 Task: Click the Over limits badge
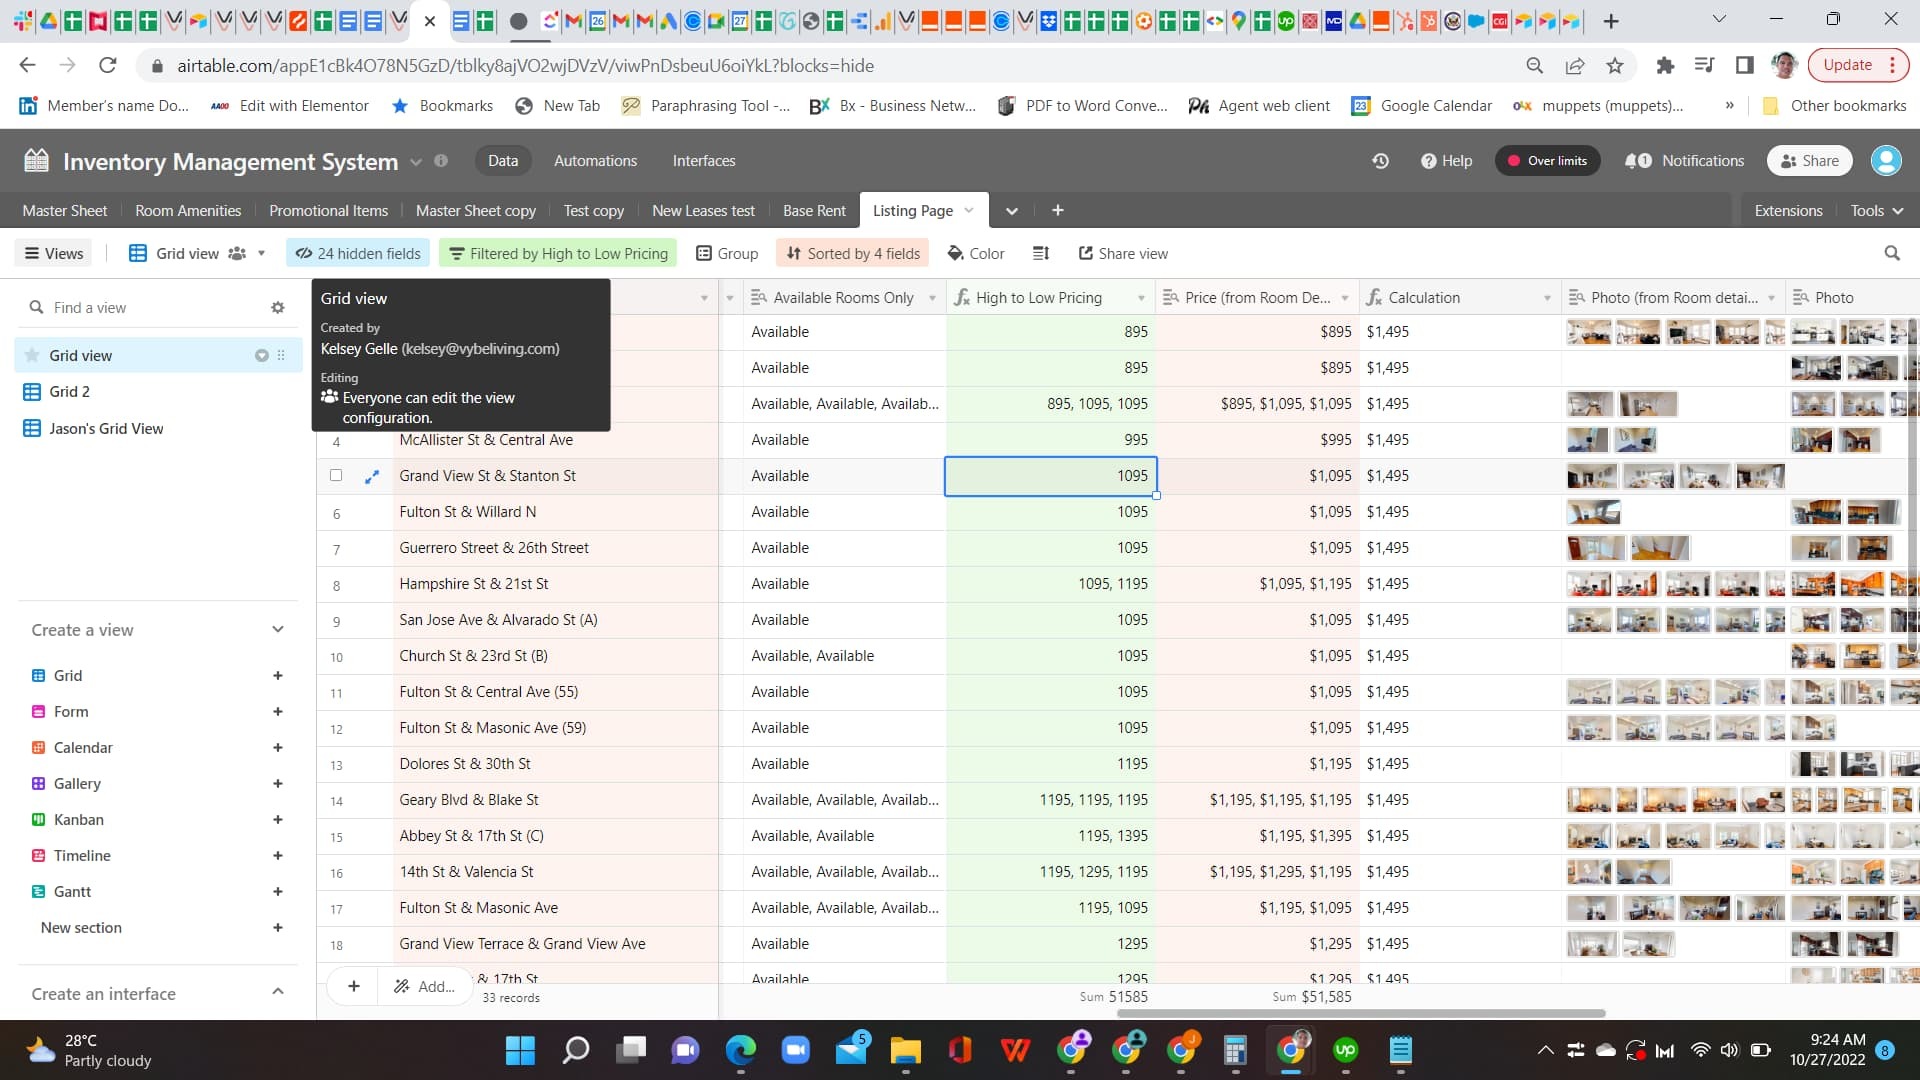pos(1547,161)
